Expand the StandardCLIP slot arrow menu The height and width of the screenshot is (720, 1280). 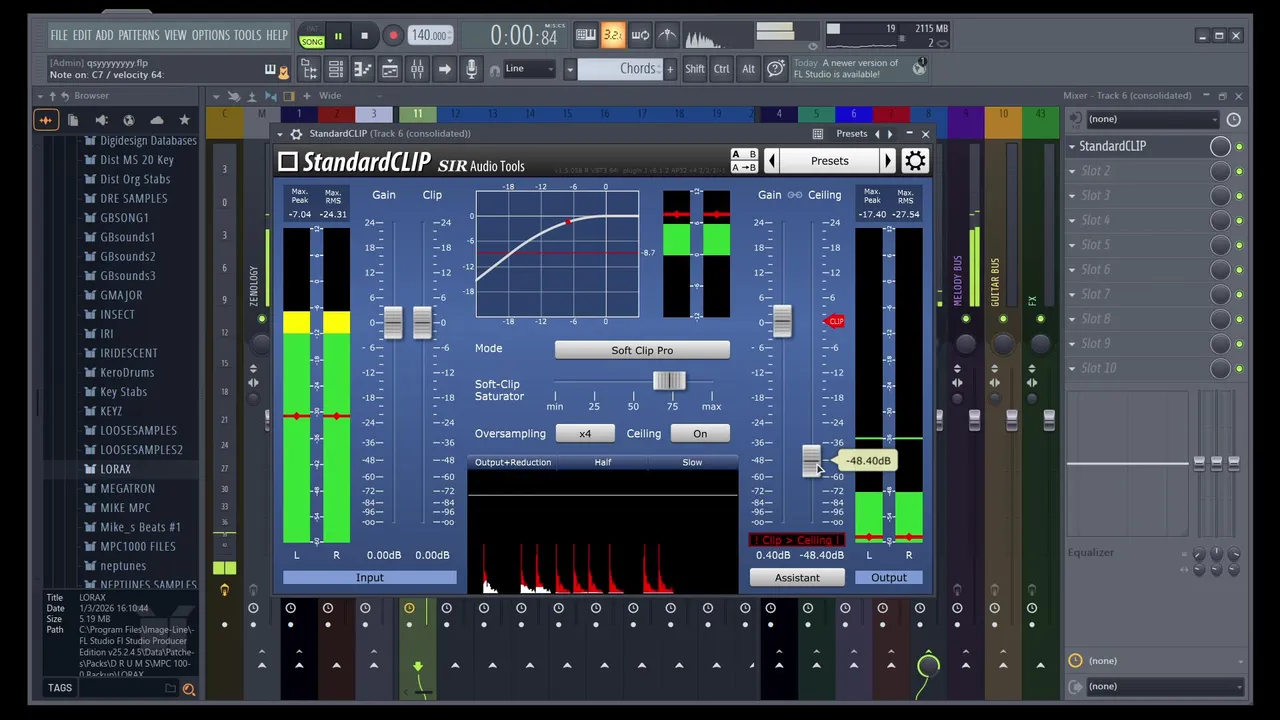coord(1072,146)
